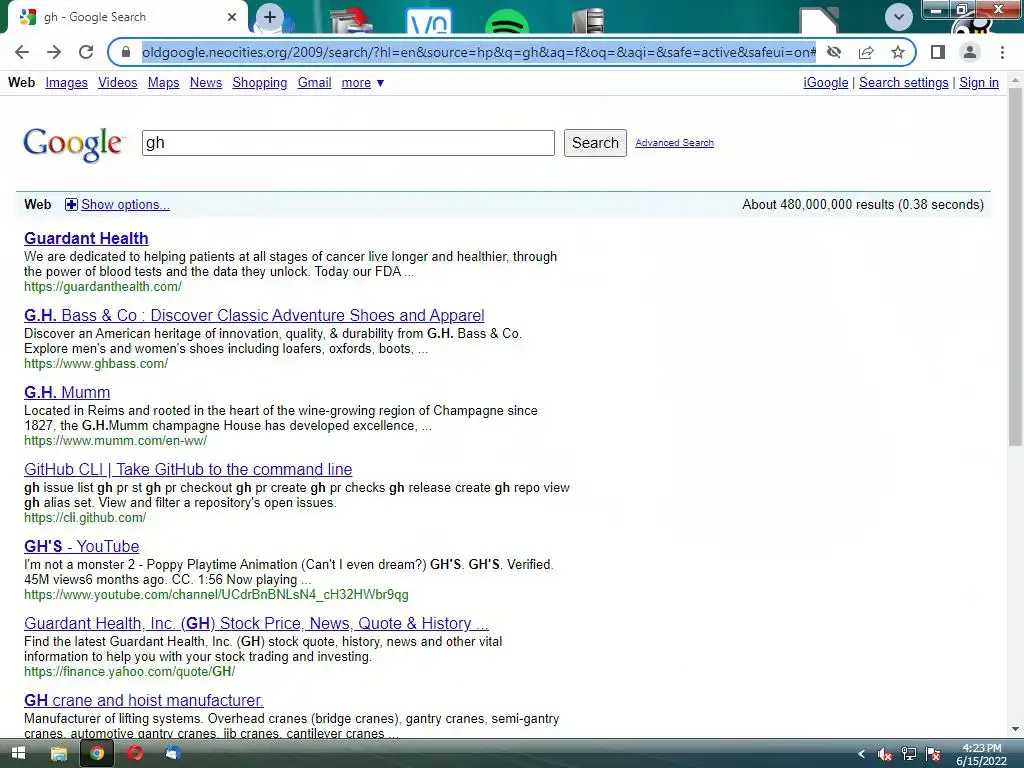Image resolution: width=1024 pixels, height=768 pixels.
Task: Click the scrollbar down arrow
Action: (x=1015, y=729)
